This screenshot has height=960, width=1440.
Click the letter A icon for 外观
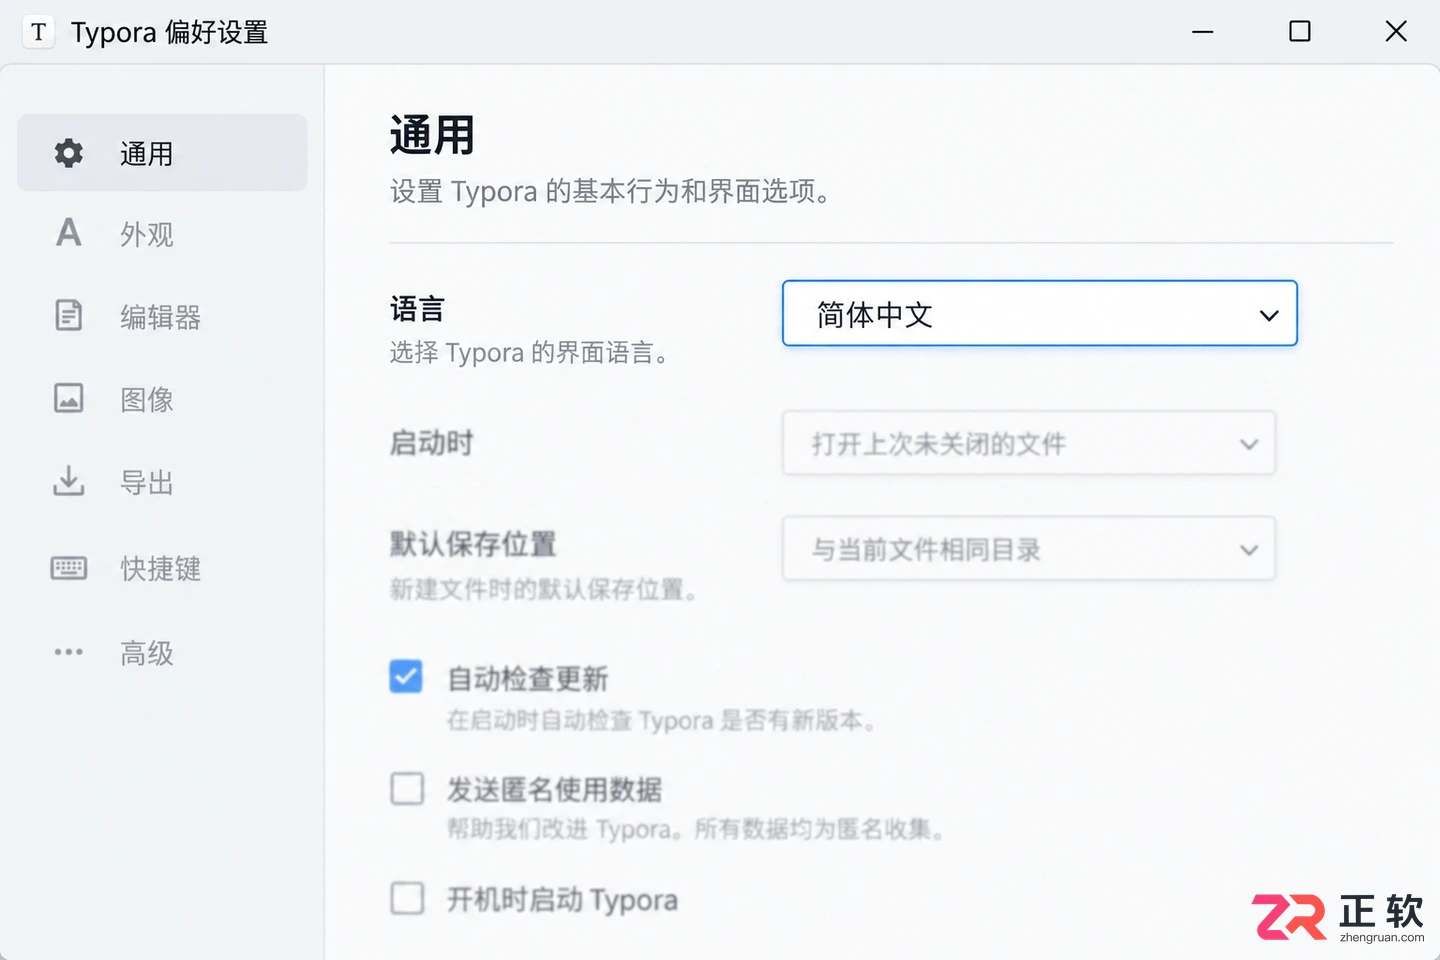click(x=68, y=233)
